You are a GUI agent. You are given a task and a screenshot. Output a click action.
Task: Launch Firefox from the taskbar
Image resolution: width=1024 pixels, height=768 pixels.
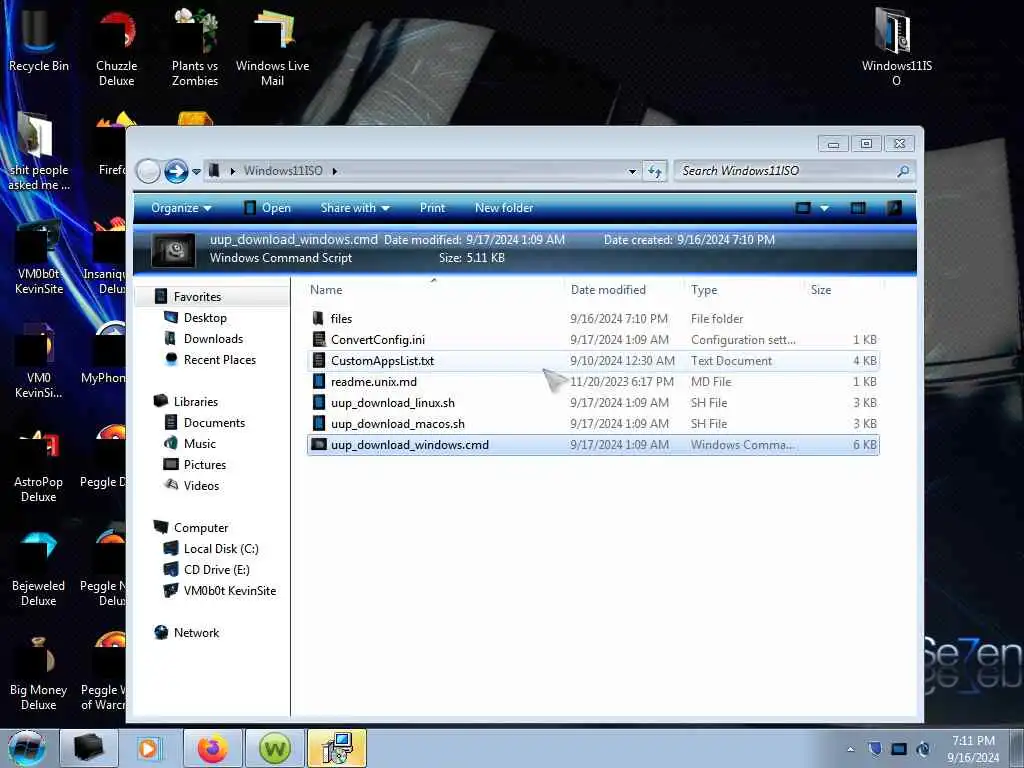pos(213,748)
